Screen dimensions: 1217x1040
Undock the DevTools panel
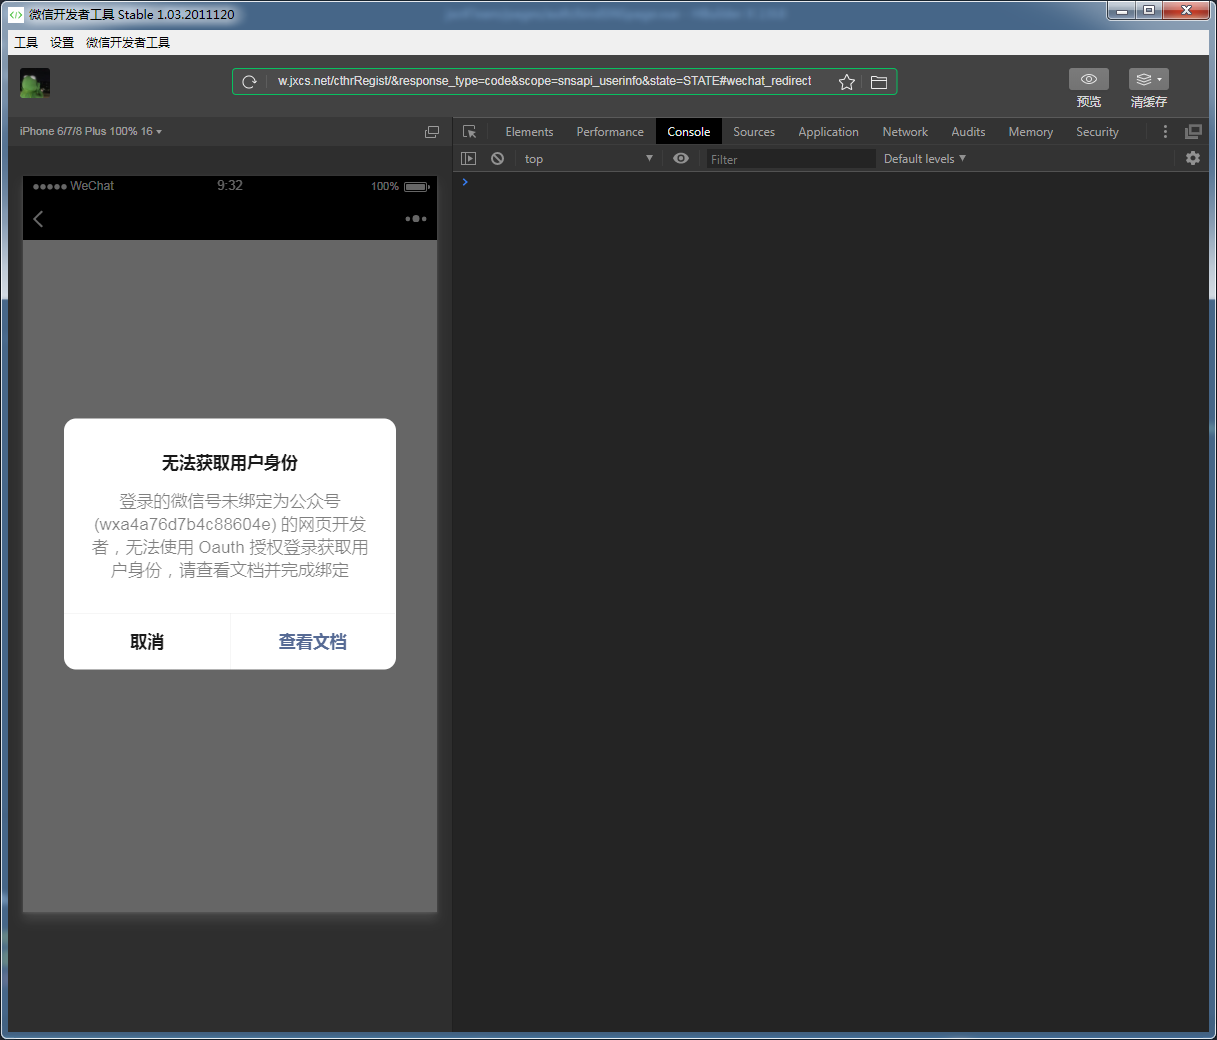pos(1193,132)
